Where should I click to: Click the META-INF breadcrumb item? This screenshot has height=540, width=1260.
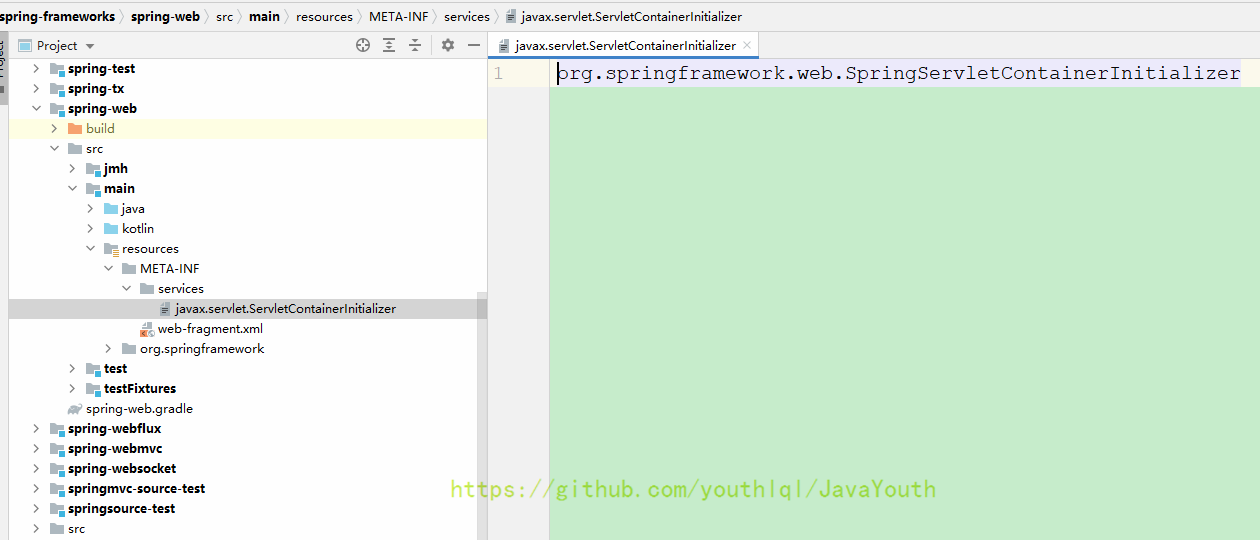pyautogui.click(x=398, y=17)
